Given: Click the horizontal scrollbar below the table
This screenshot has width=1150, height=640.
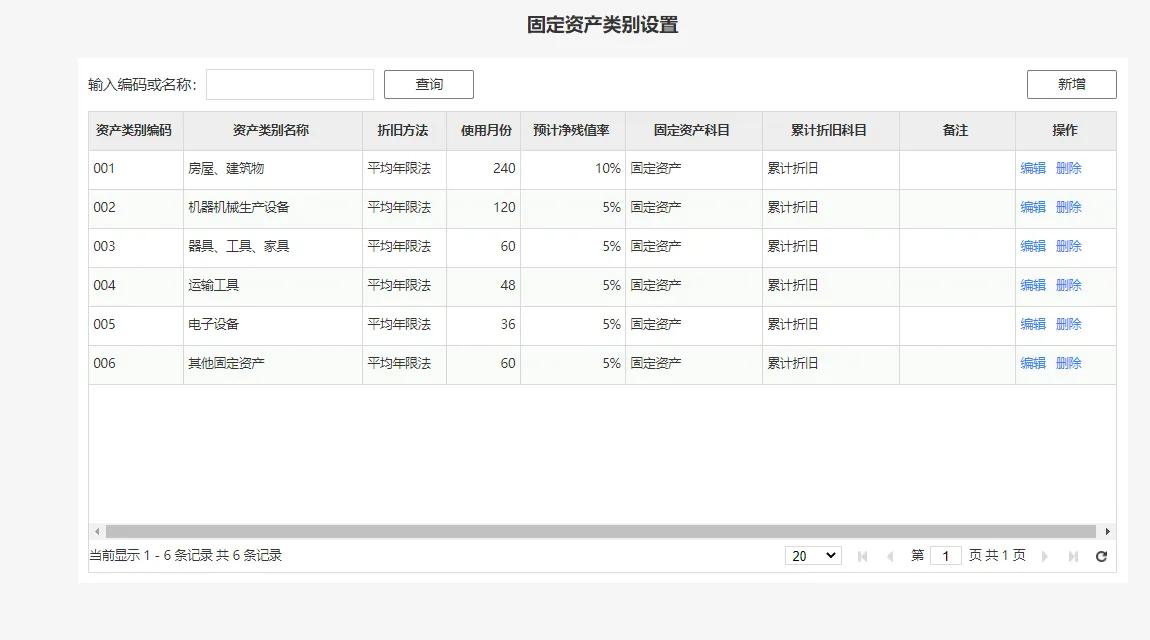Looking at the screenshot, I should [600, 531].
